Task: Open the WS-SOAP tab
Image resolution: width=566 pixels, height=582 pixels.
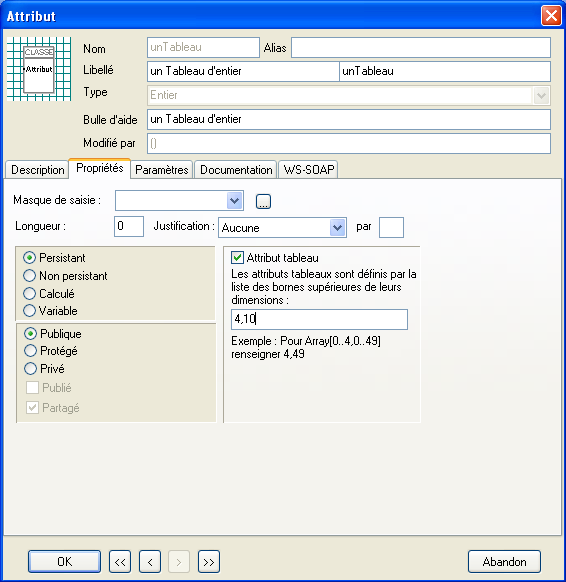Action: (308, 170)
